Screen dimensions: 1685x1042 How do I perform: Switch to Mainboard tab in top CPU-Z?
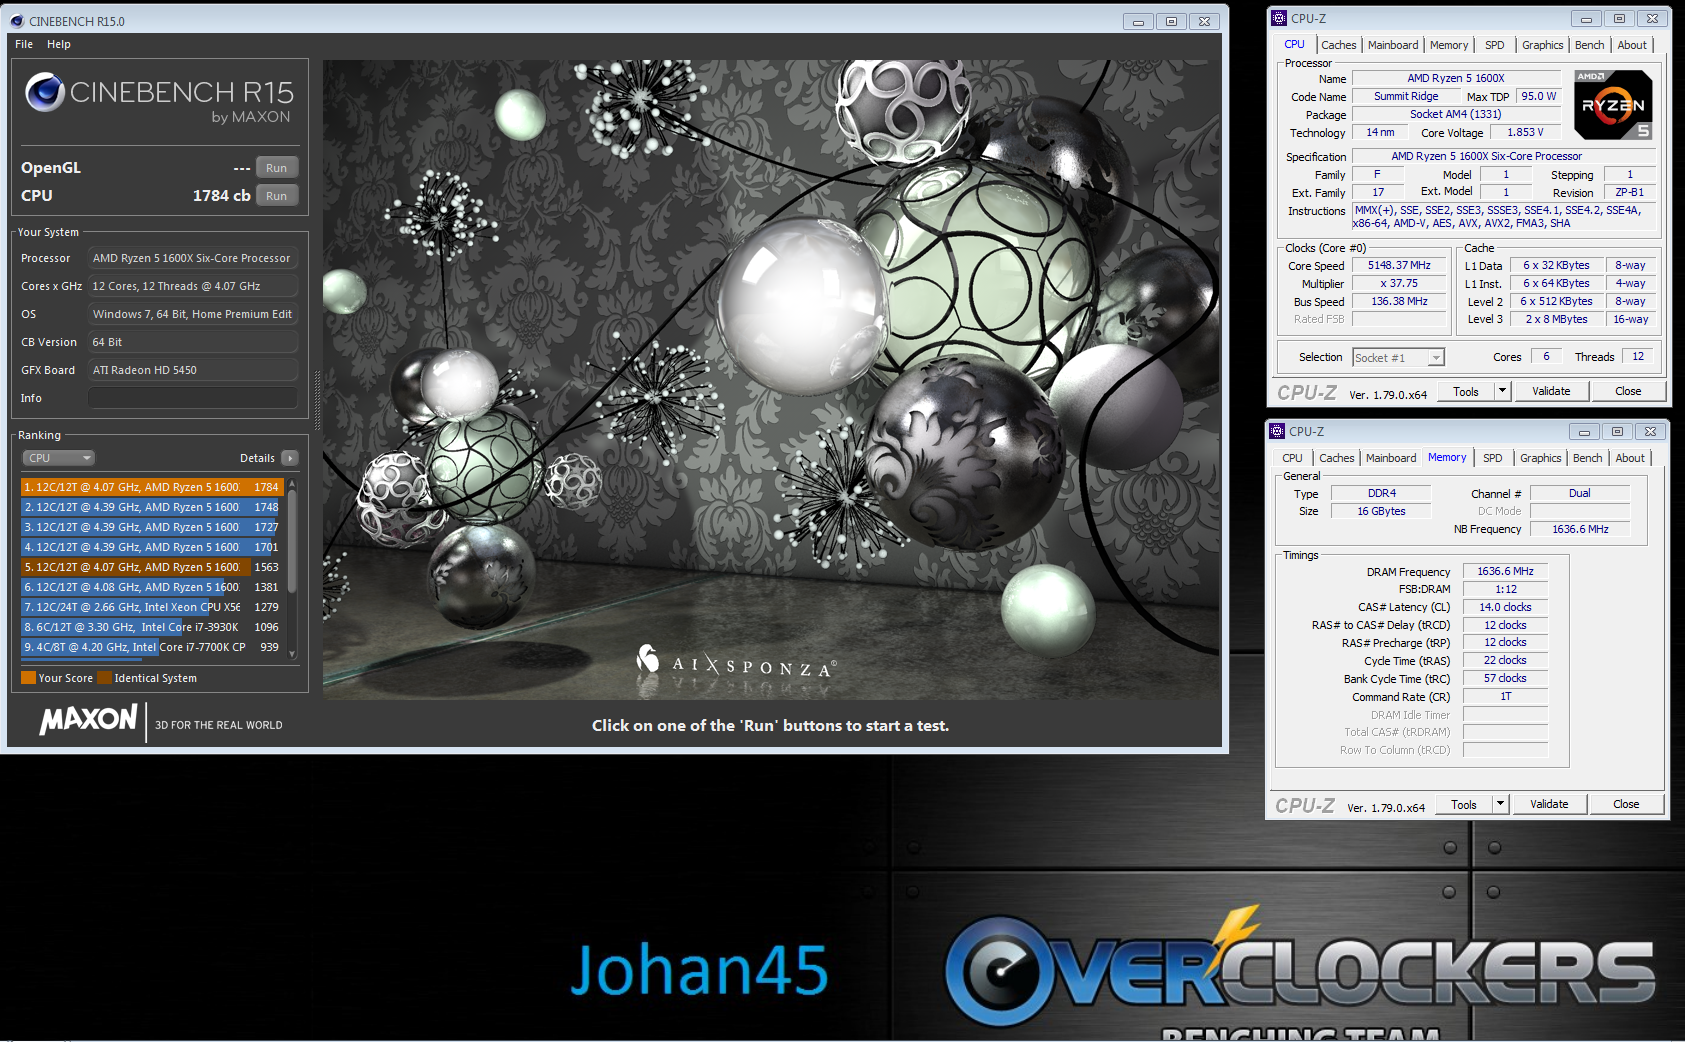1393,45
